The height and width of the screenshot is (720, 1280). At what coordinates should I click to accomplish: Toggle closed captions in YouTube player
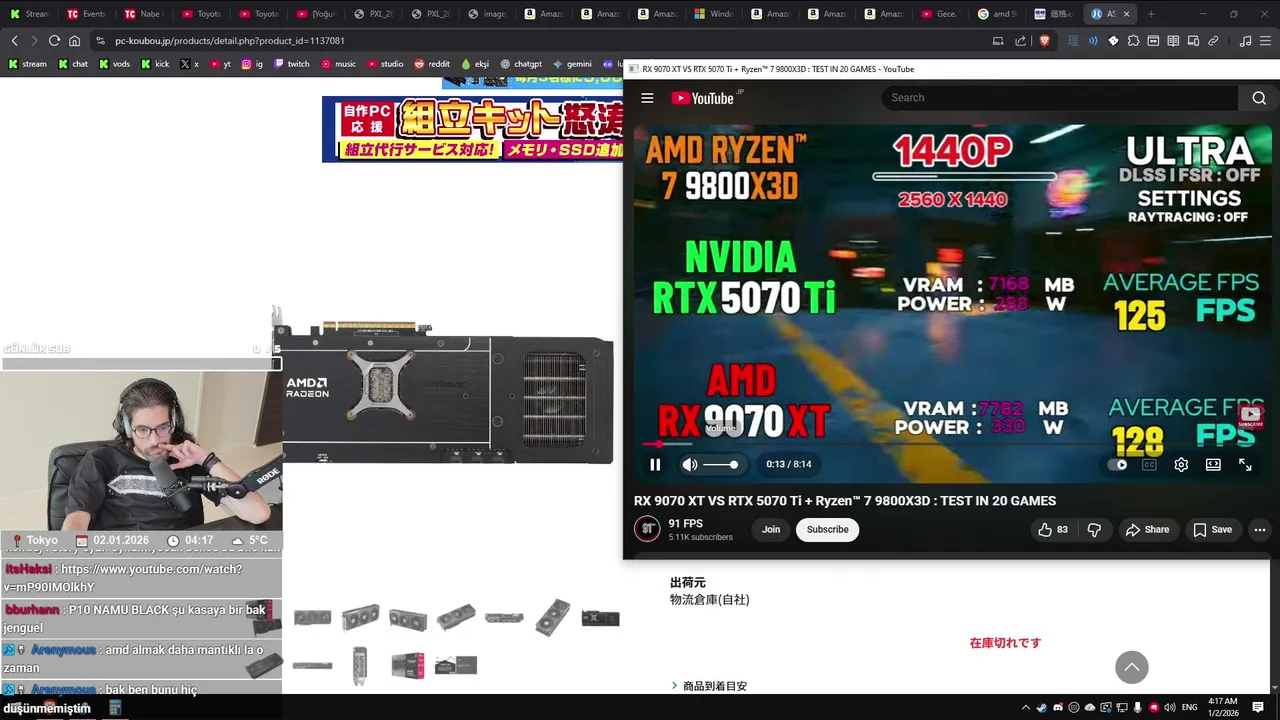pos(1149,464)
